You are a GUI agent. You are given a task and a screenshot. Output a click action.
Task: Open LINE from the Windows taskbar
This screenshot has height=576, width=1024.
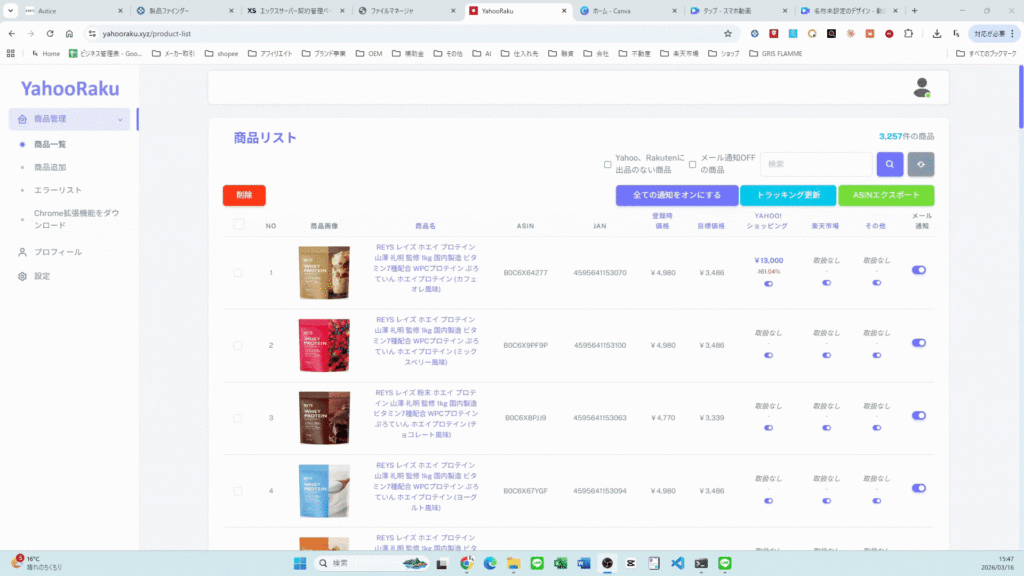pyautogui.click(x=536, y=563)
